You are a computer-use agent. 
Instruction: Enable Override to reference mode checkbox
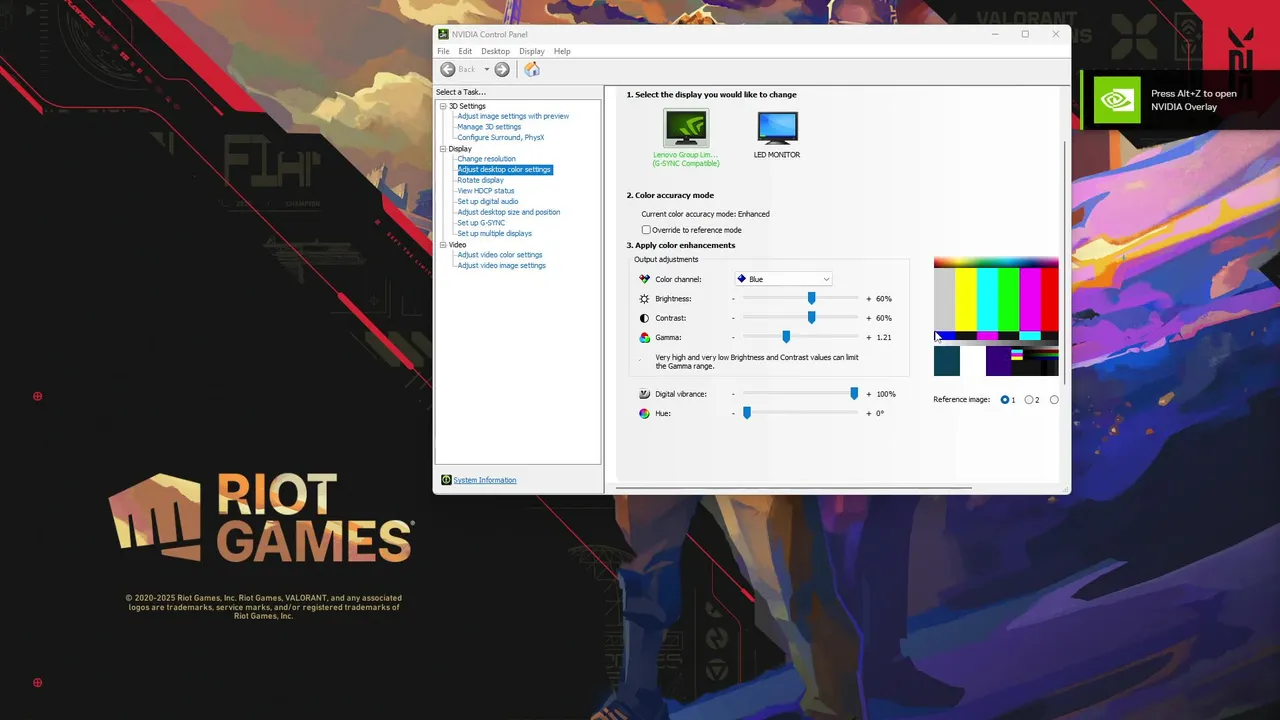646,230
